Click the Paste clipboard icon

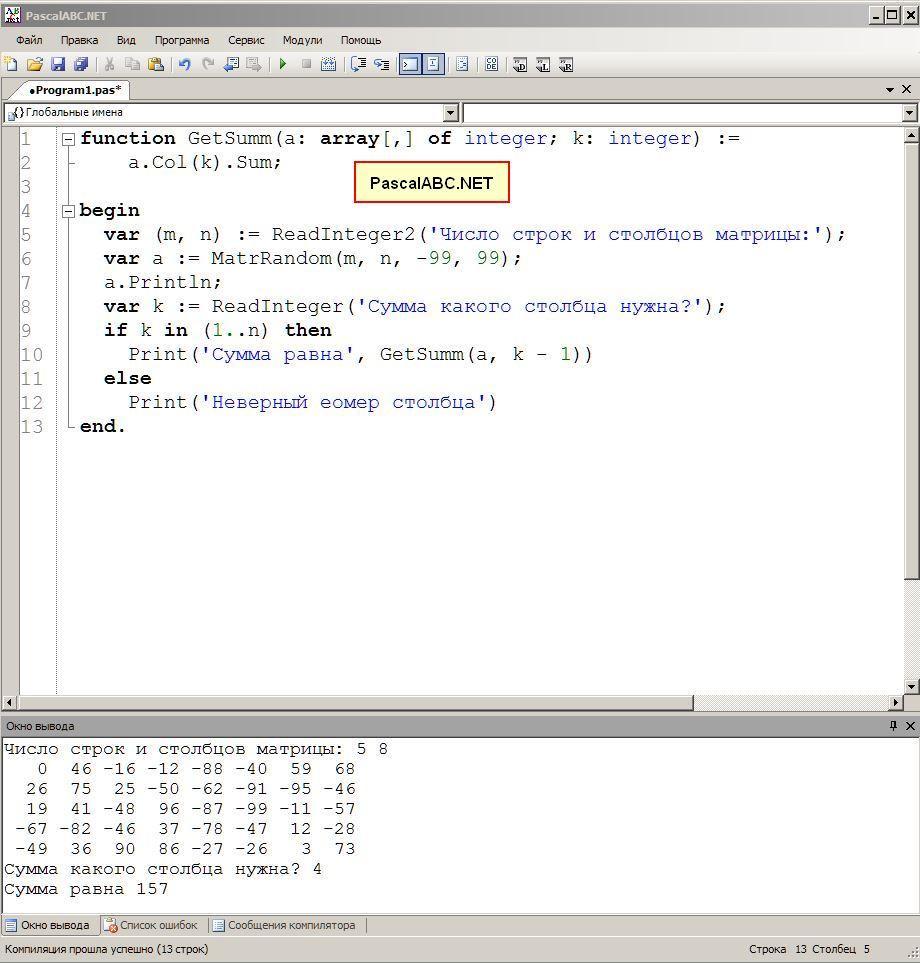click(x=156, y=65)
